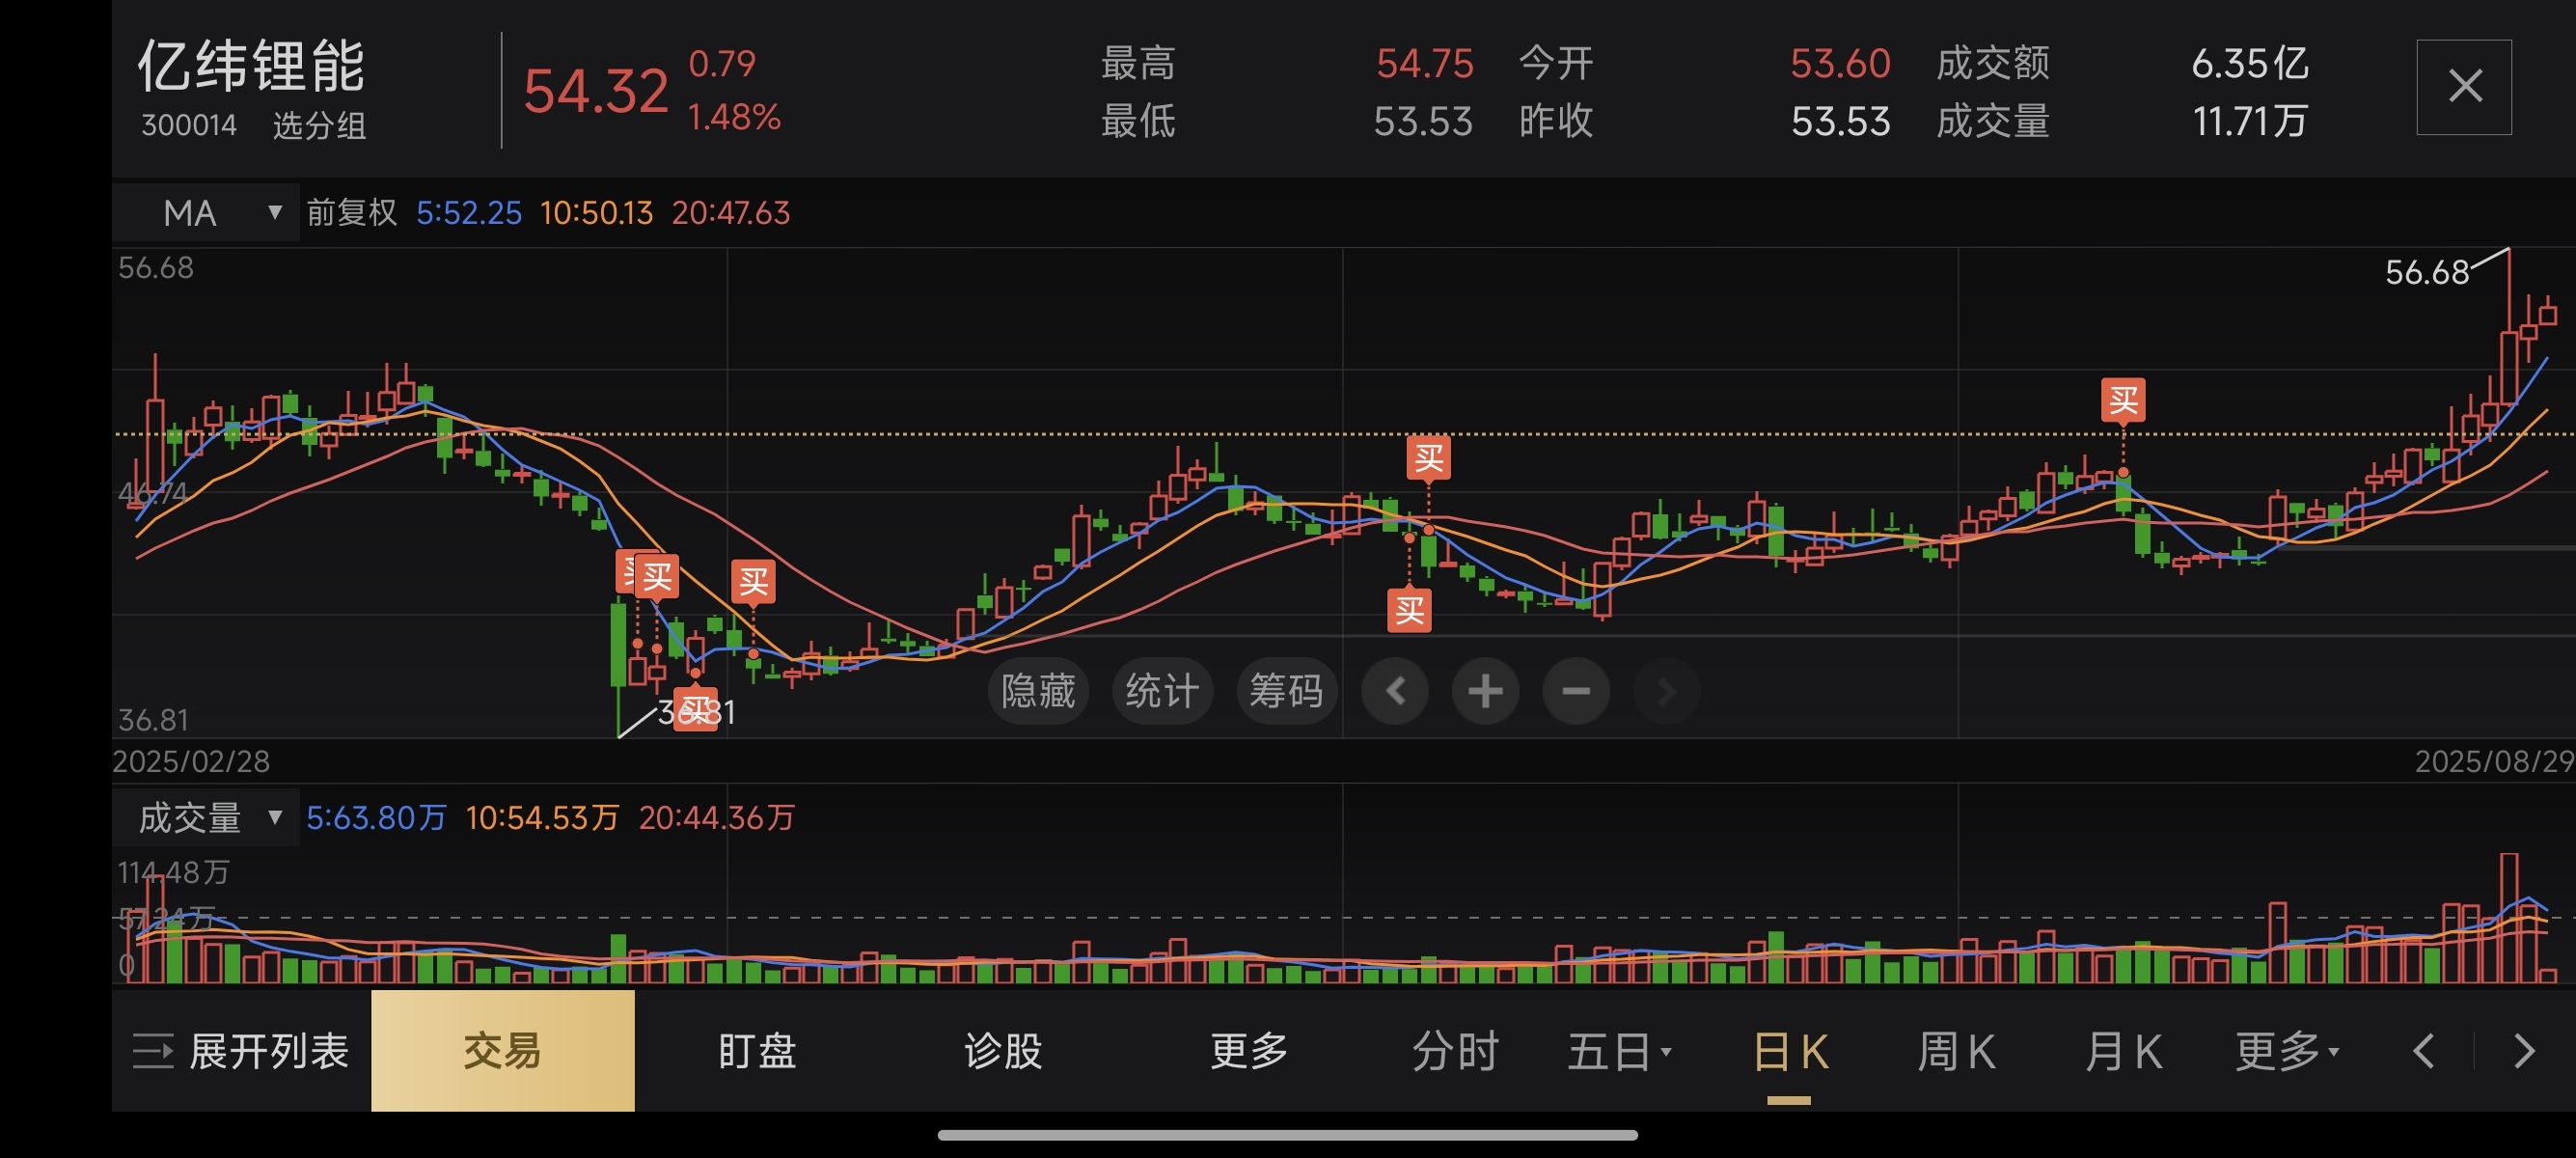Click the volume value 11.71万
The height and width of the screenshot is (1158, 2576).
pos(2250,121)
